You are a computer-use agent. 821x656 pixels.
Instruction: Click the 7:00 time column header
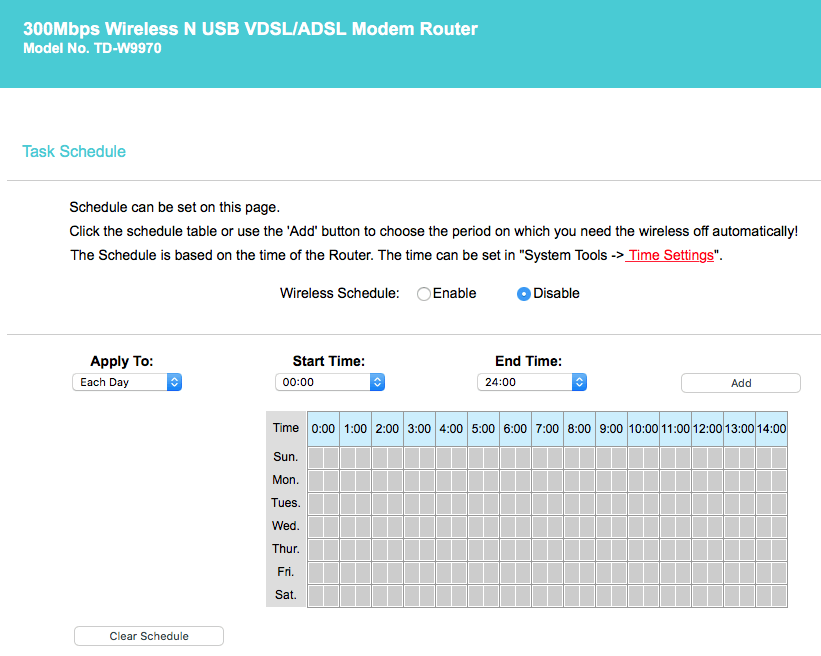pyautogui.click(x=547, y=428)
